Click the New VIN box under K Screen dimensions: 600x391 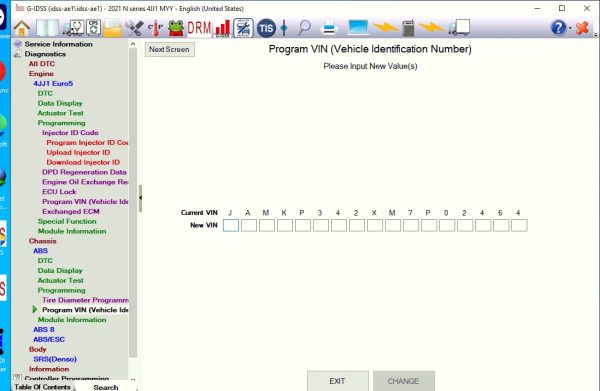pyautogui.click(x=285, y=225)
